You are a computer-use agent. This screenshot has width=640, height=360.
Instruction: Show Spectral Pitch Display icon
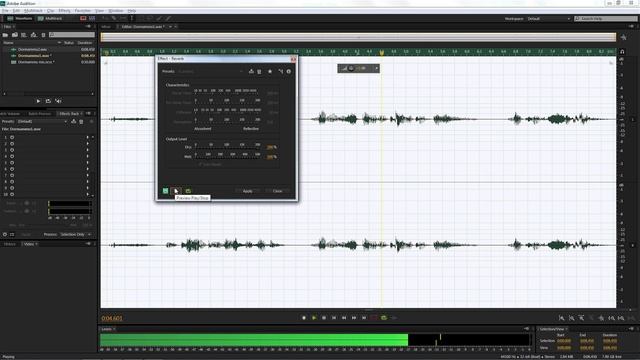(92, 19)
